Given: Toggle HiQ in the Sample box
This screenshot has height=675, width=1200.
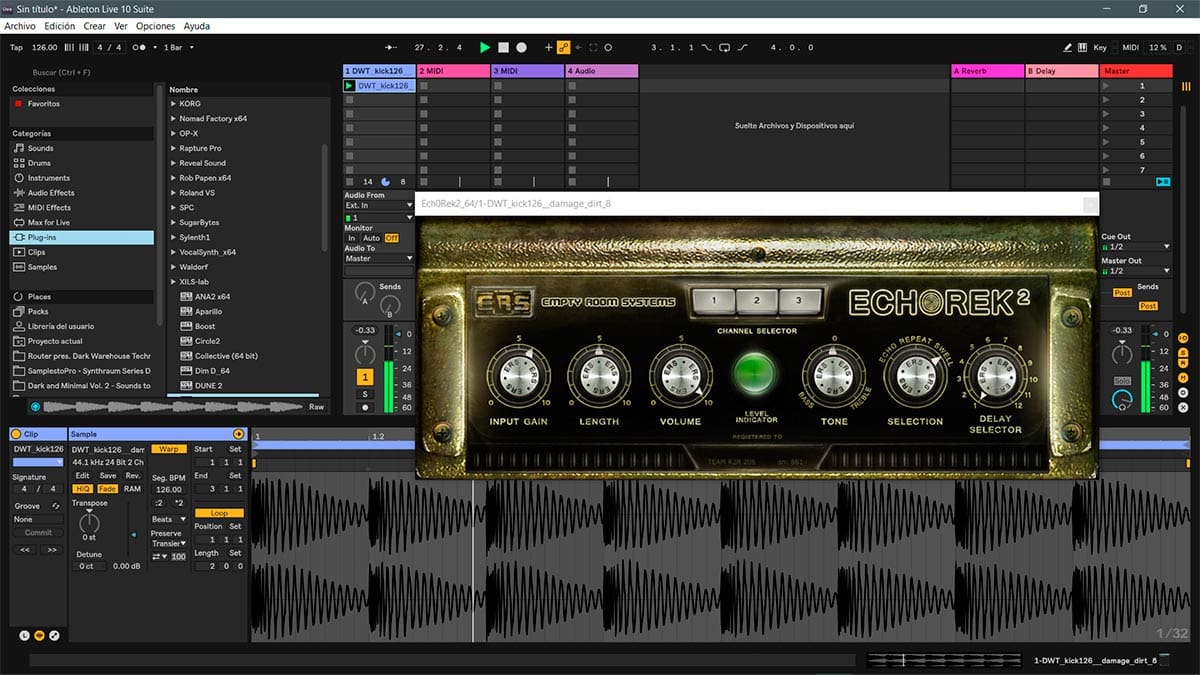Looking at the screenshot, I should [x=82, y=488].
